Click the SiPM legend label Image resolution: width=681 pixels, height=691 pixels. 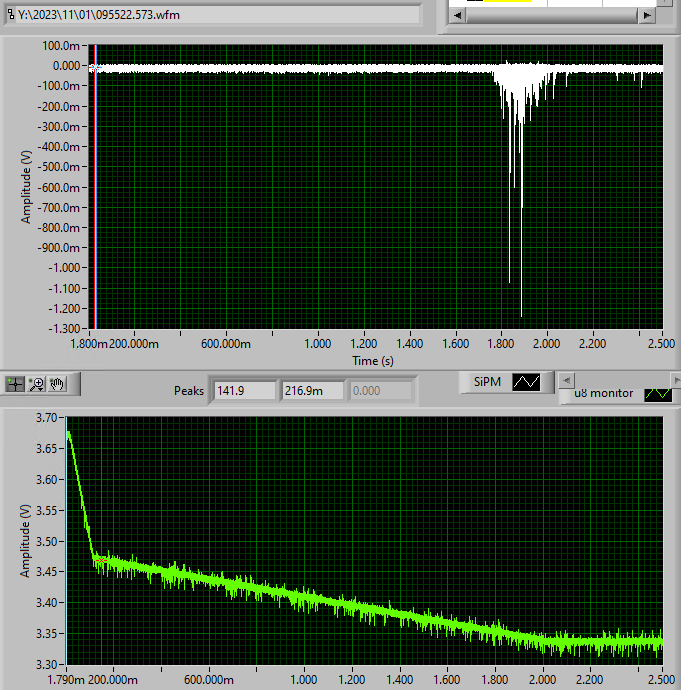click(x=485, y=381)
